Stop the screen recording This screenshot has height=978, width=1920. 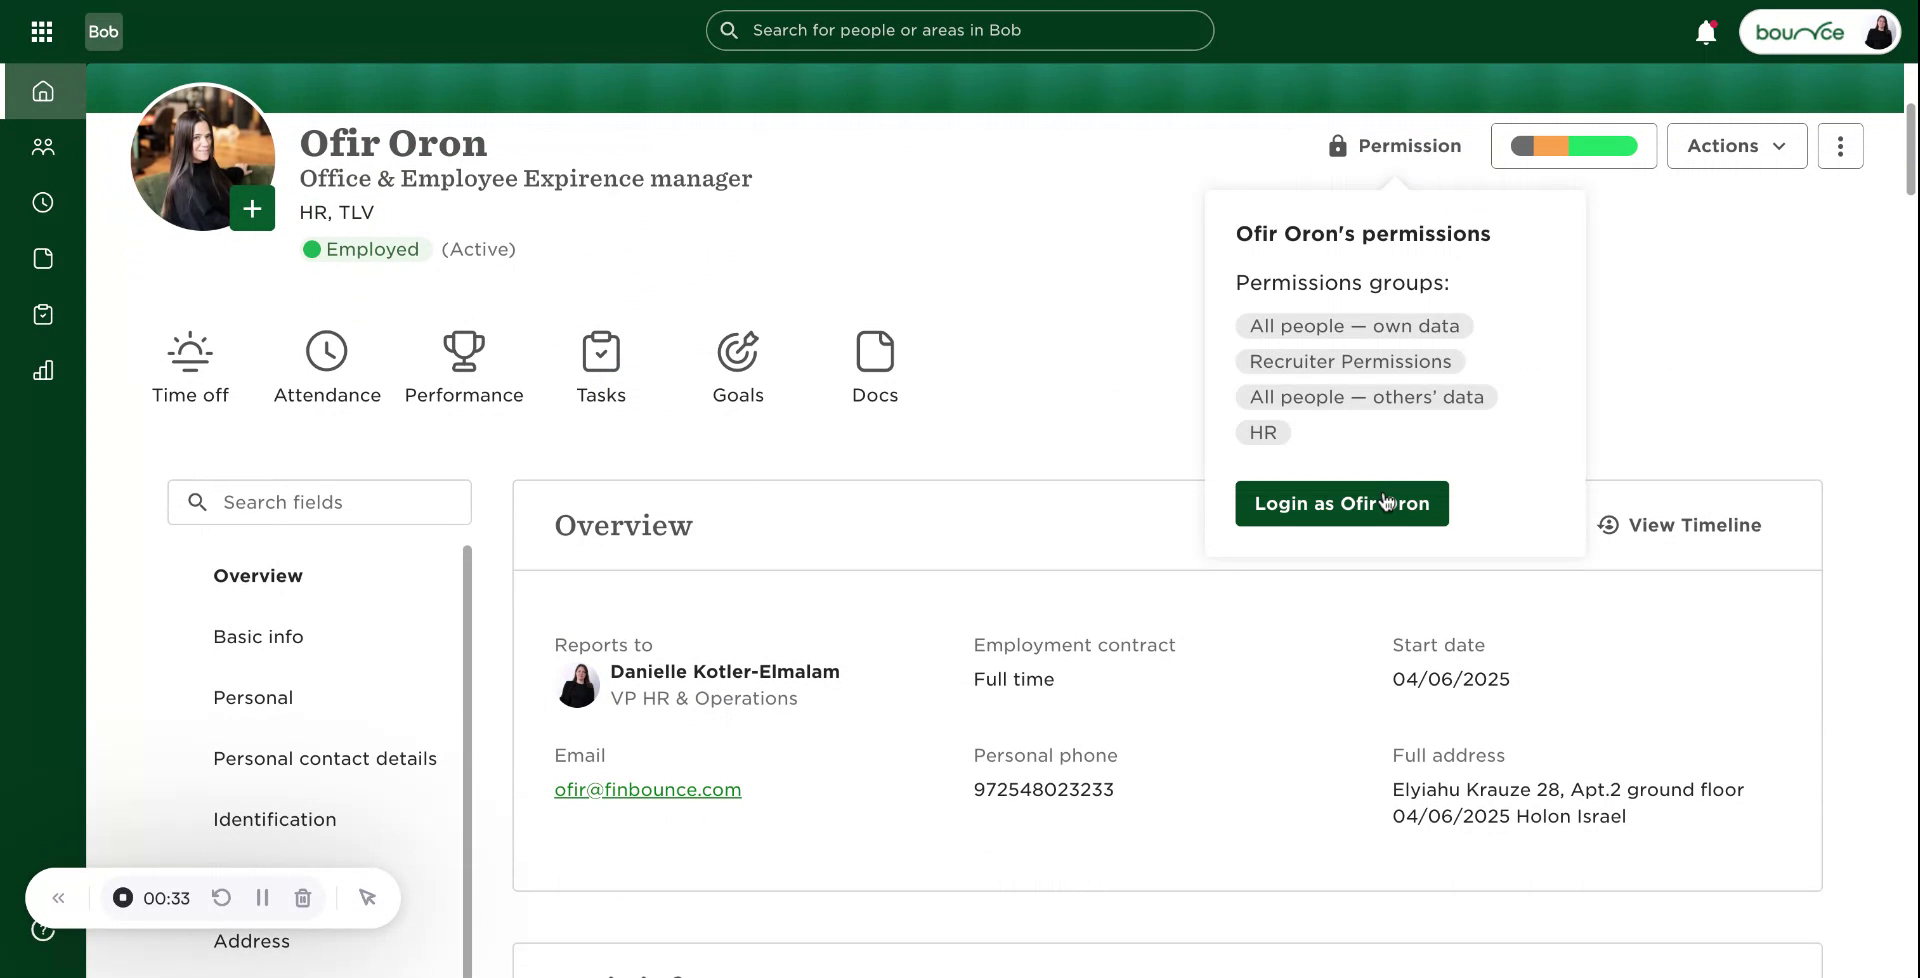122,897
